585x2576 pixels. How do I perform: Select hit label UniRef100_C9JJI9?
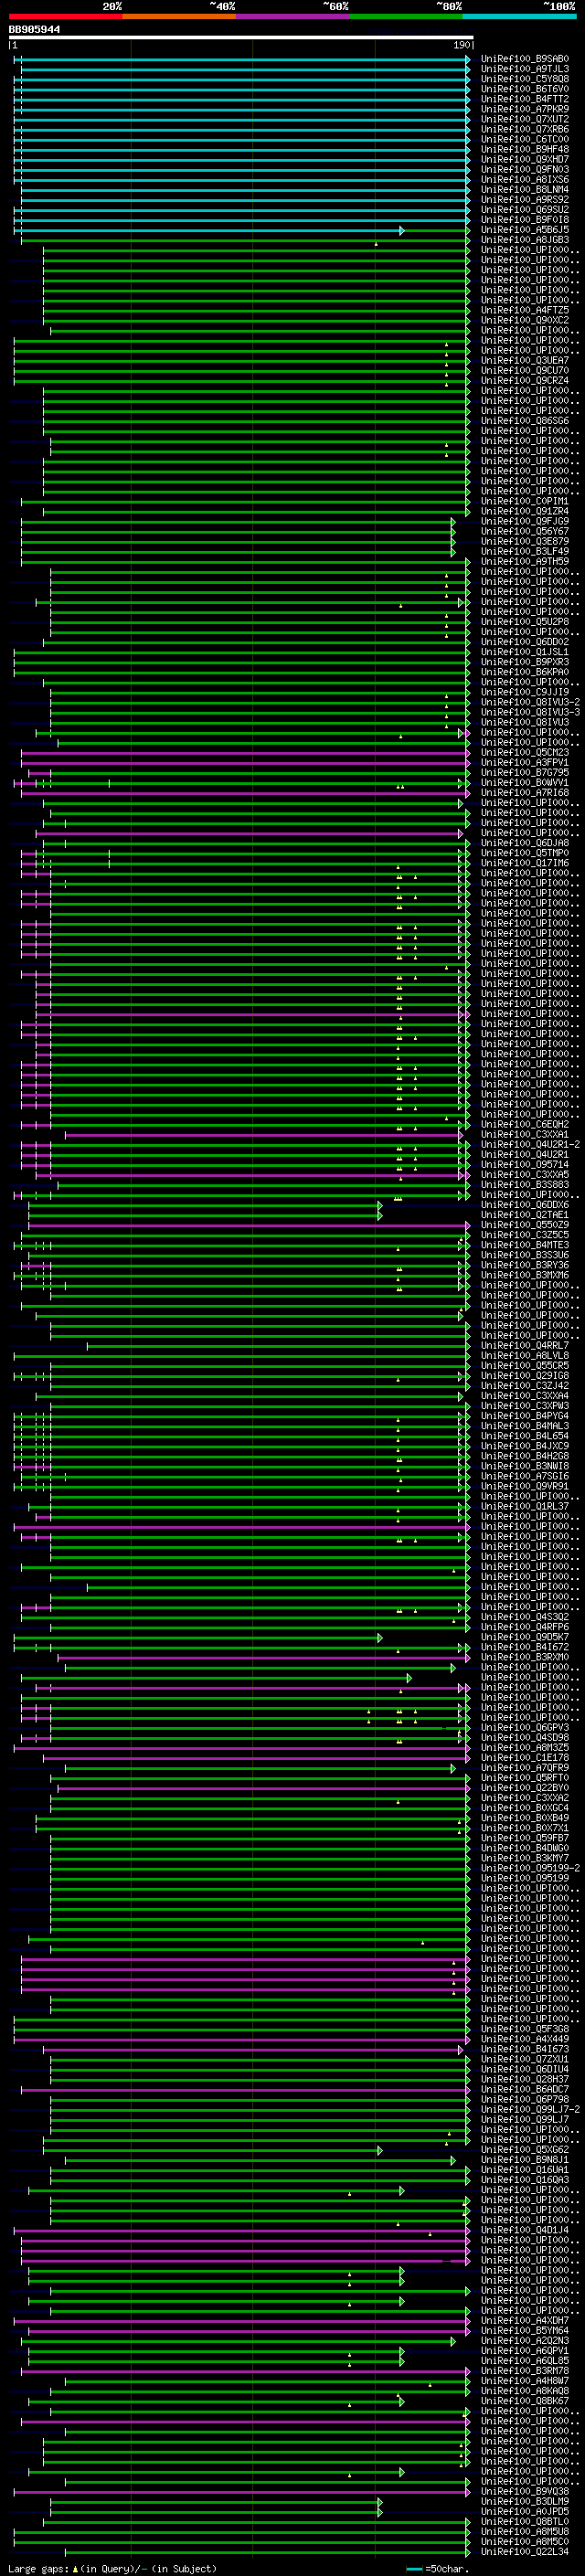[x=525, y=693]
